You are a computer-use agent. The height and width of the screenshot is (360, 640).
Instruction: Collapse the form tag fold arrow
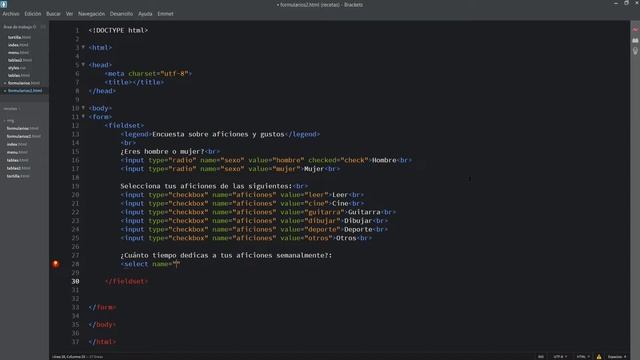[84, 116]
